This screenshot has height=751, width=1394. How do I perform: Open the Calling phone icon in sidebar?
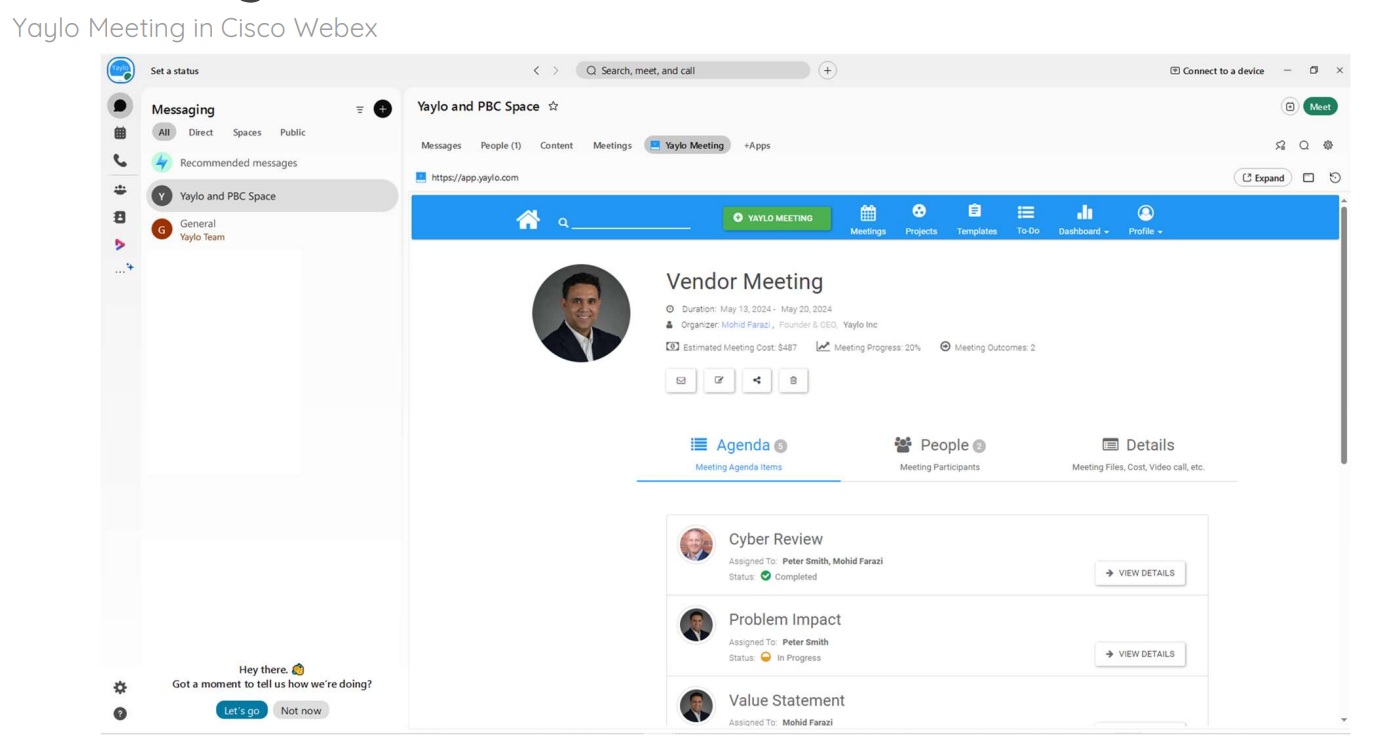coord(120,161)
